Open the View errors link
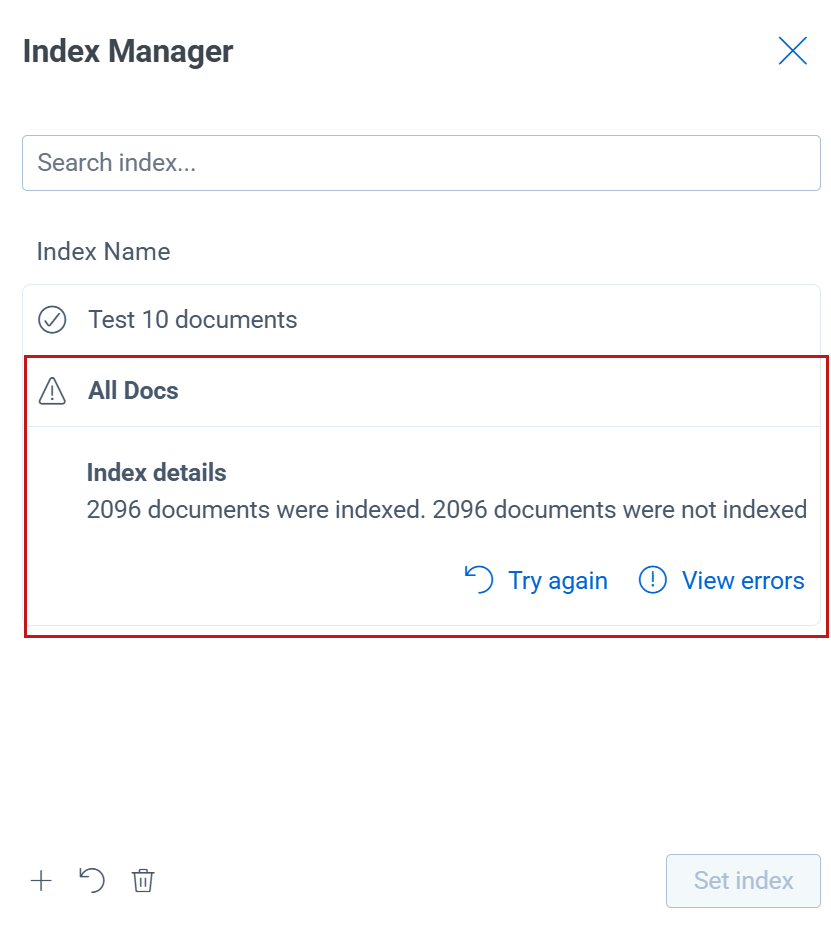 (x=743, y=580)
